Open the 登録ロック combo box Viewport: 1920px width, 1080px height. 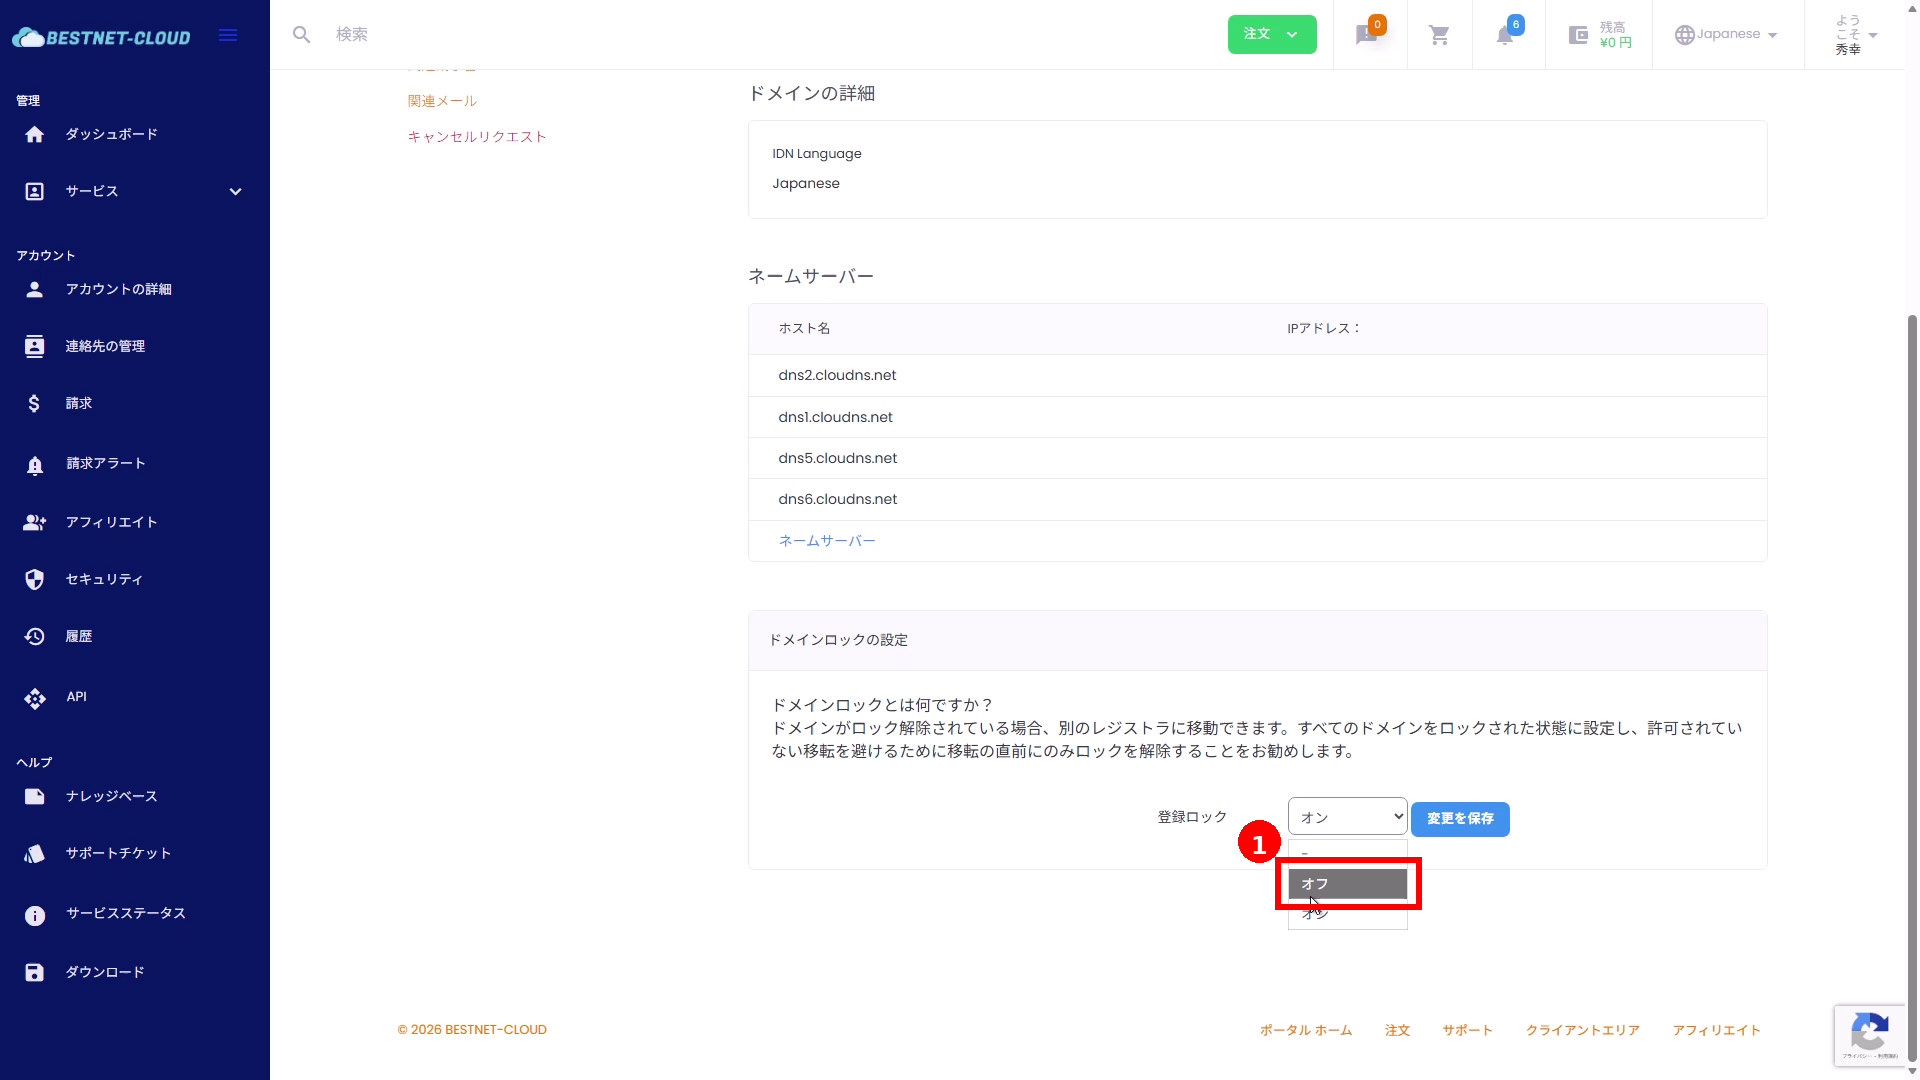(1347, 817)
